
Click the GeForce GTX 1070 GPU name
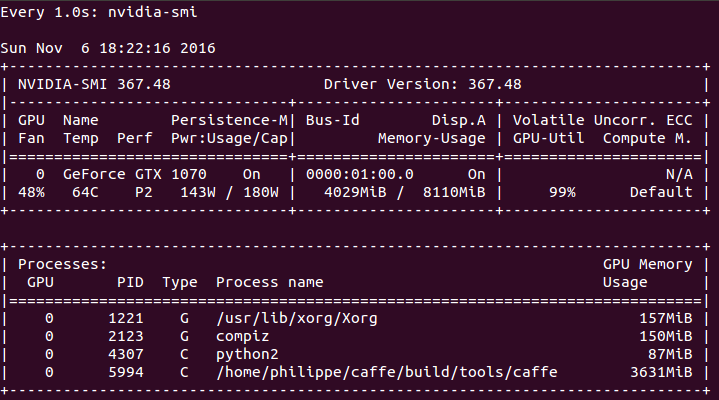click(x=135, y=174)
